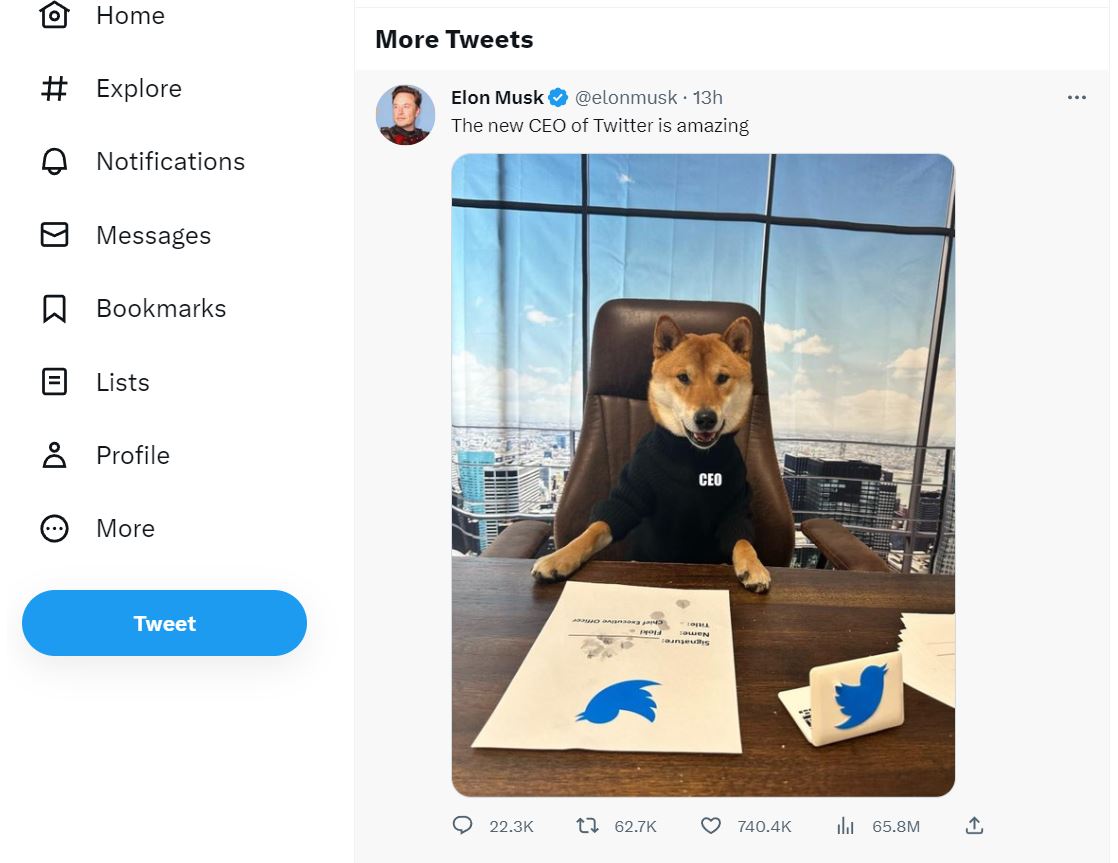Open the tweet's three-dot options menu
Viewport: 1118px width, 863px height.
(1077, 97)
